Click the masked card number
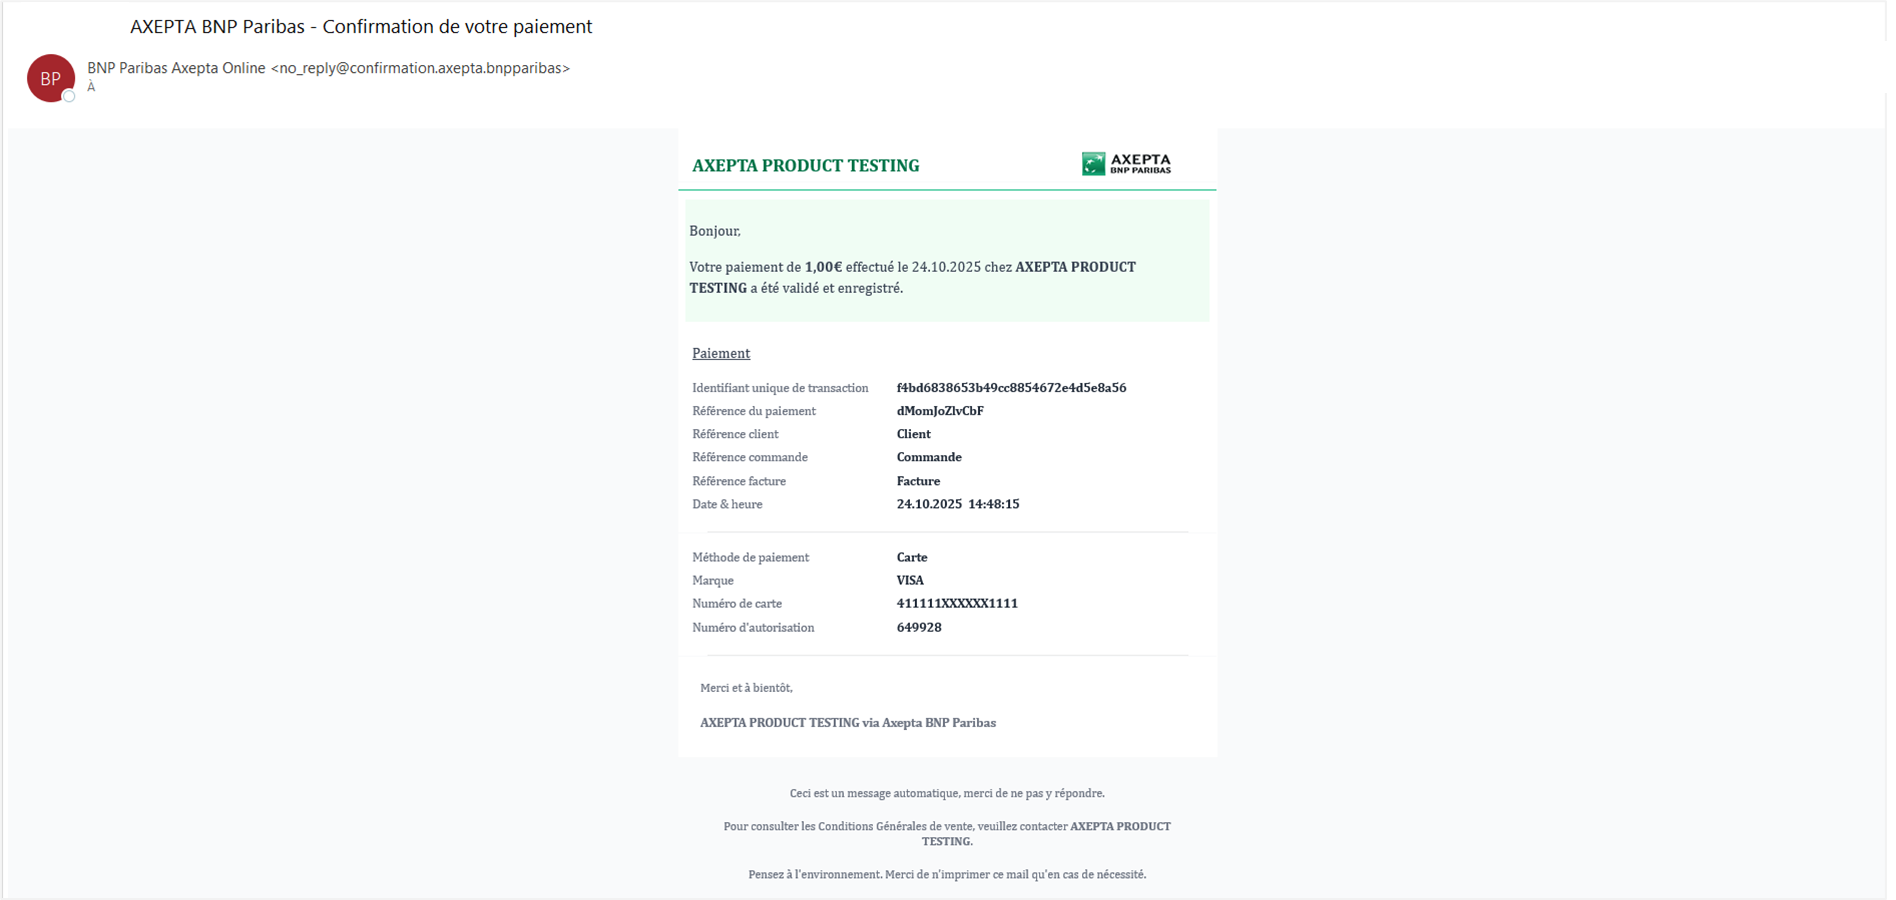 957,603
